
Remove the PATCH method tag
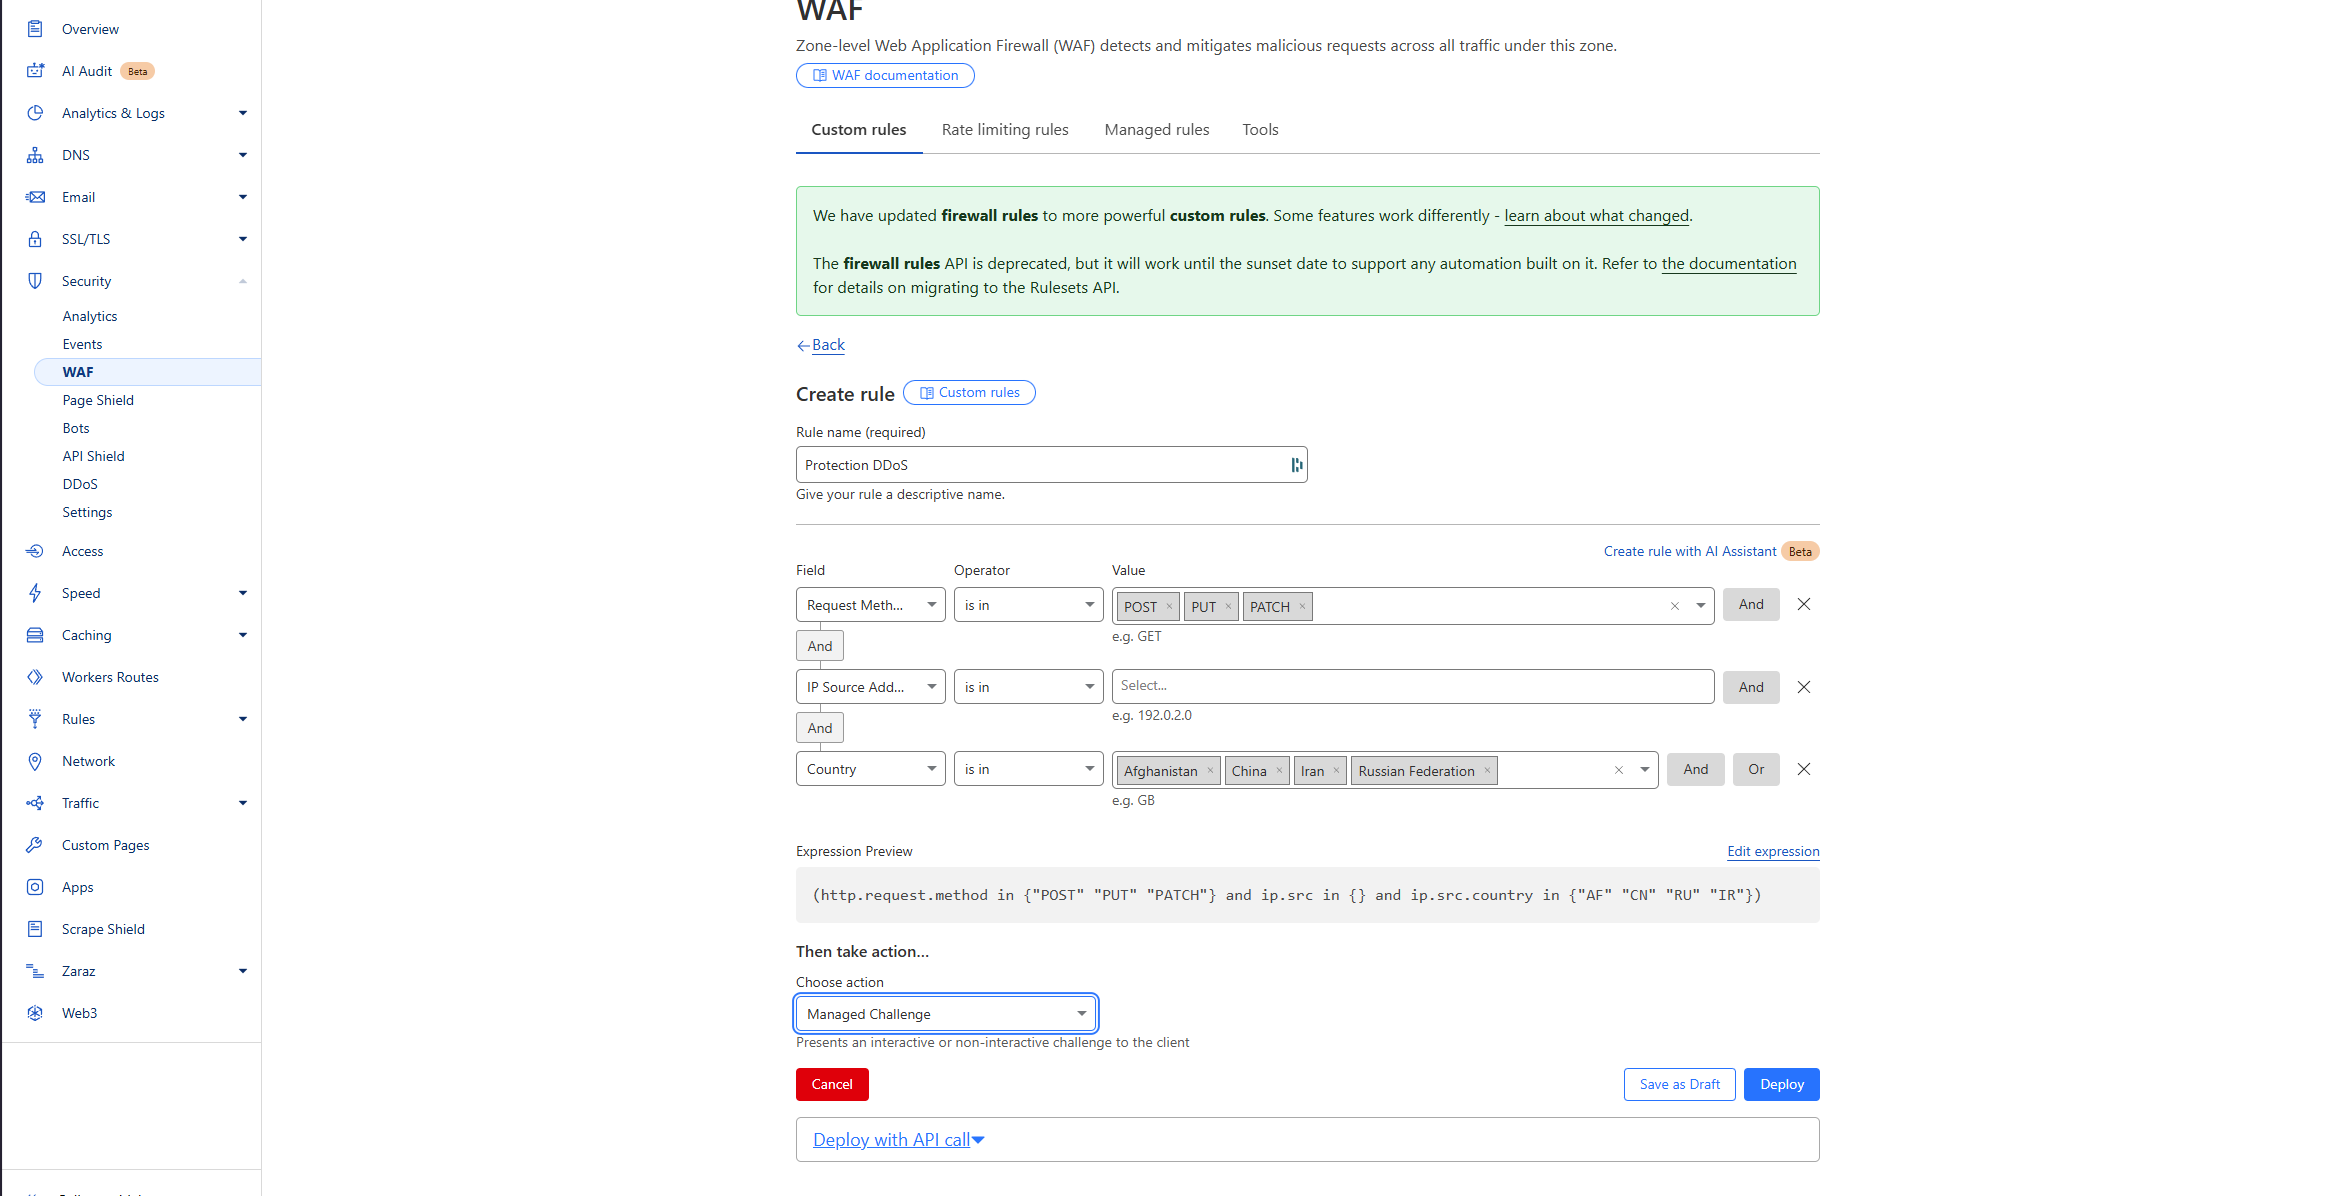tap(1302, 607)
